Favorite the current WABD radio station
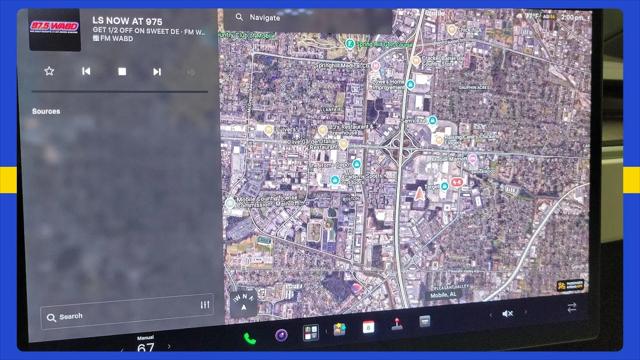 click(49, 71)
